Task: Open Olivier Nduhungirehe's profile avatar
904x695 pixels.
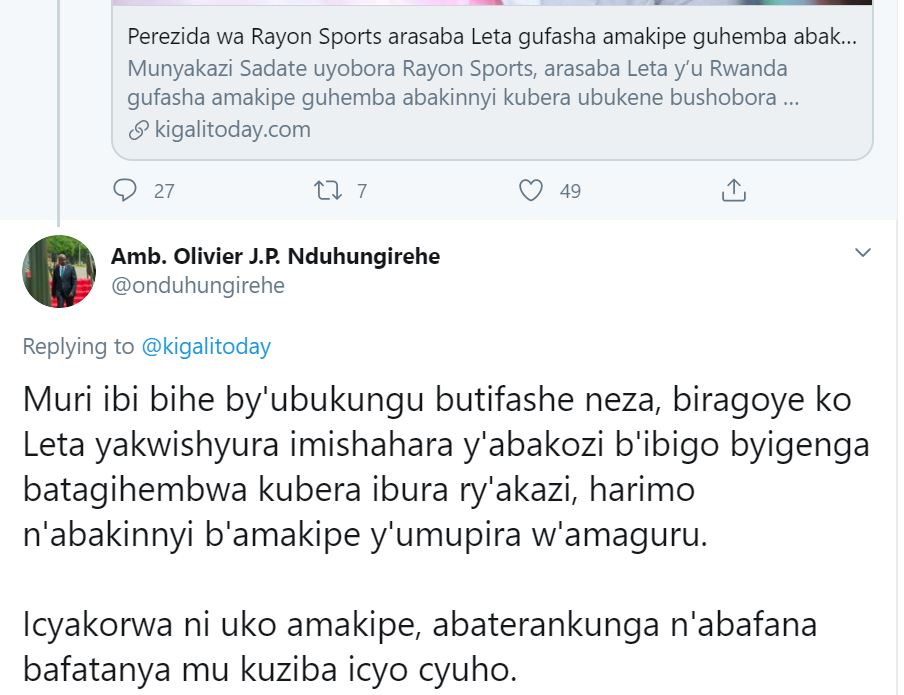Action: (59, 271)
